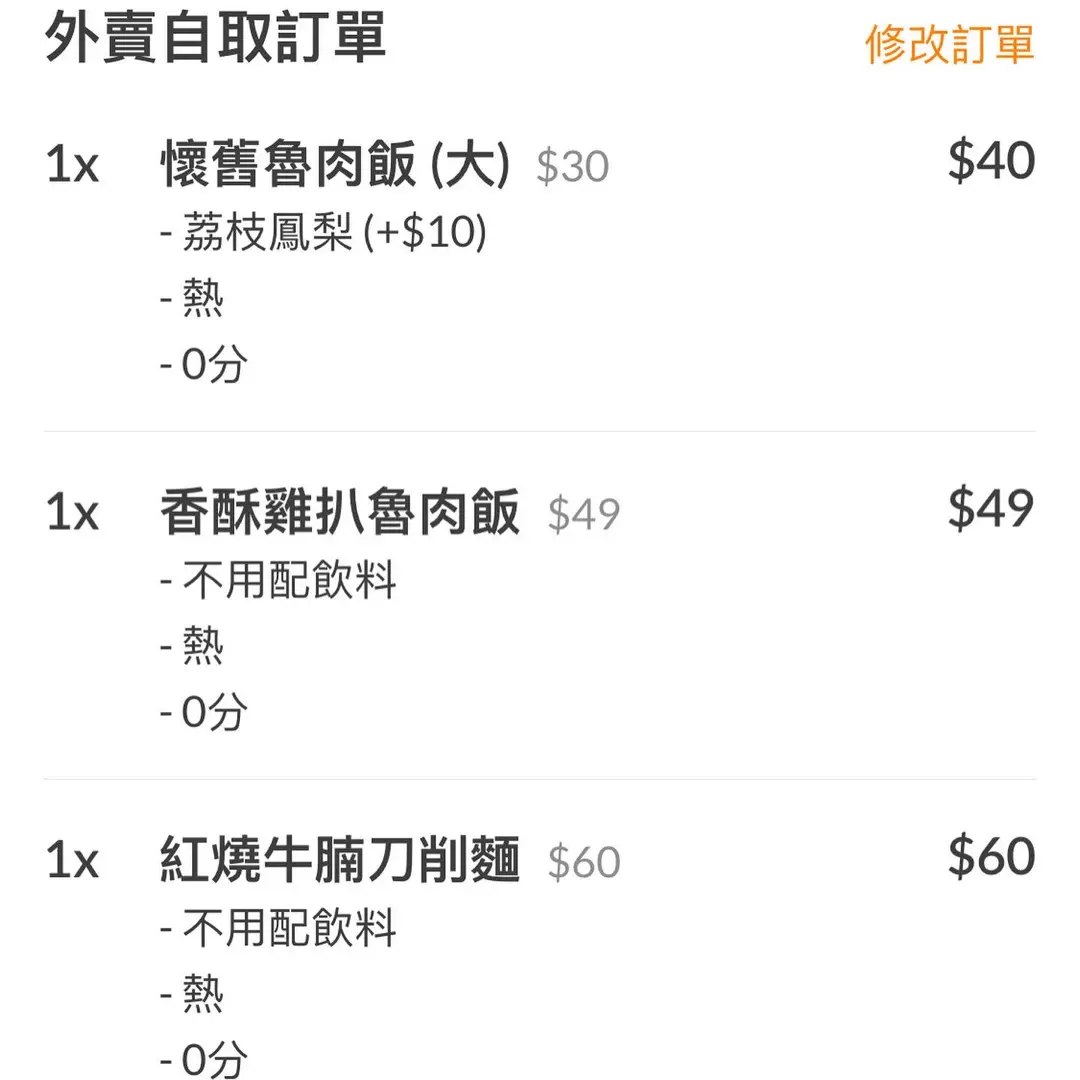Open the 香酥雞扒魯肉飯 item name
Image resolution: width=1080 pixels, height=1080 pixels.
[340, 513]
